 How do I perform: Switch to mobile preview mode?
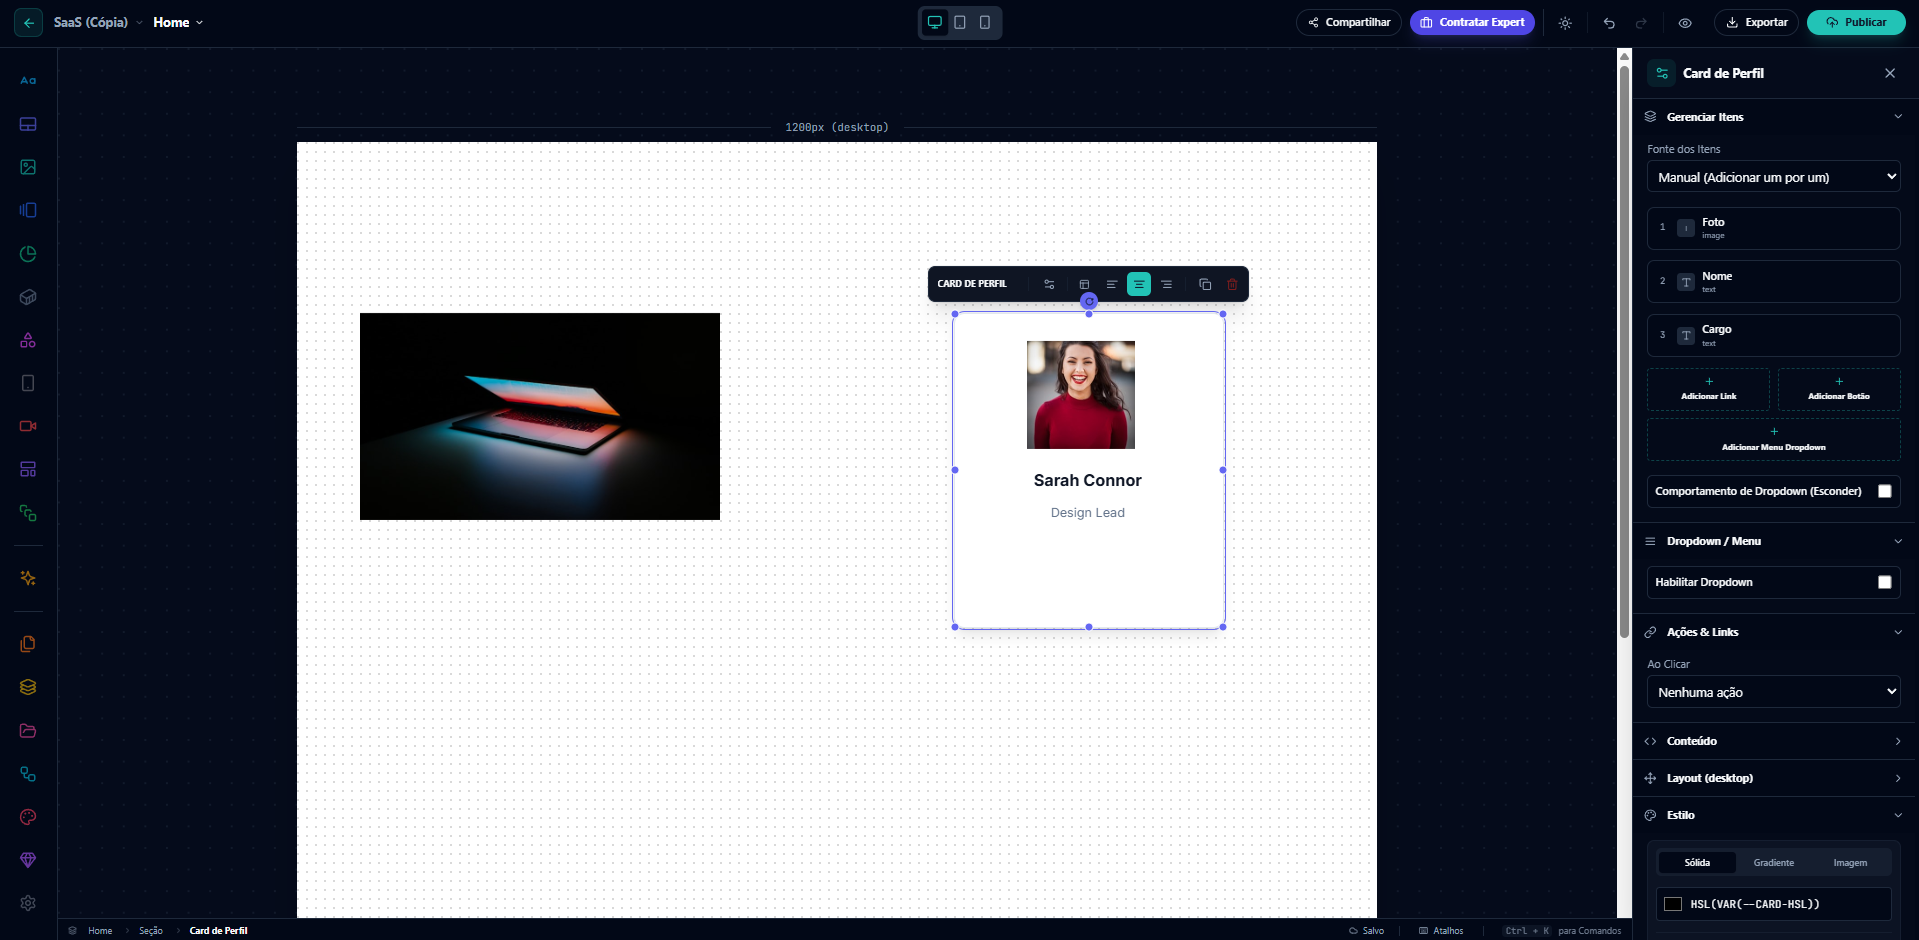(984, 22)
